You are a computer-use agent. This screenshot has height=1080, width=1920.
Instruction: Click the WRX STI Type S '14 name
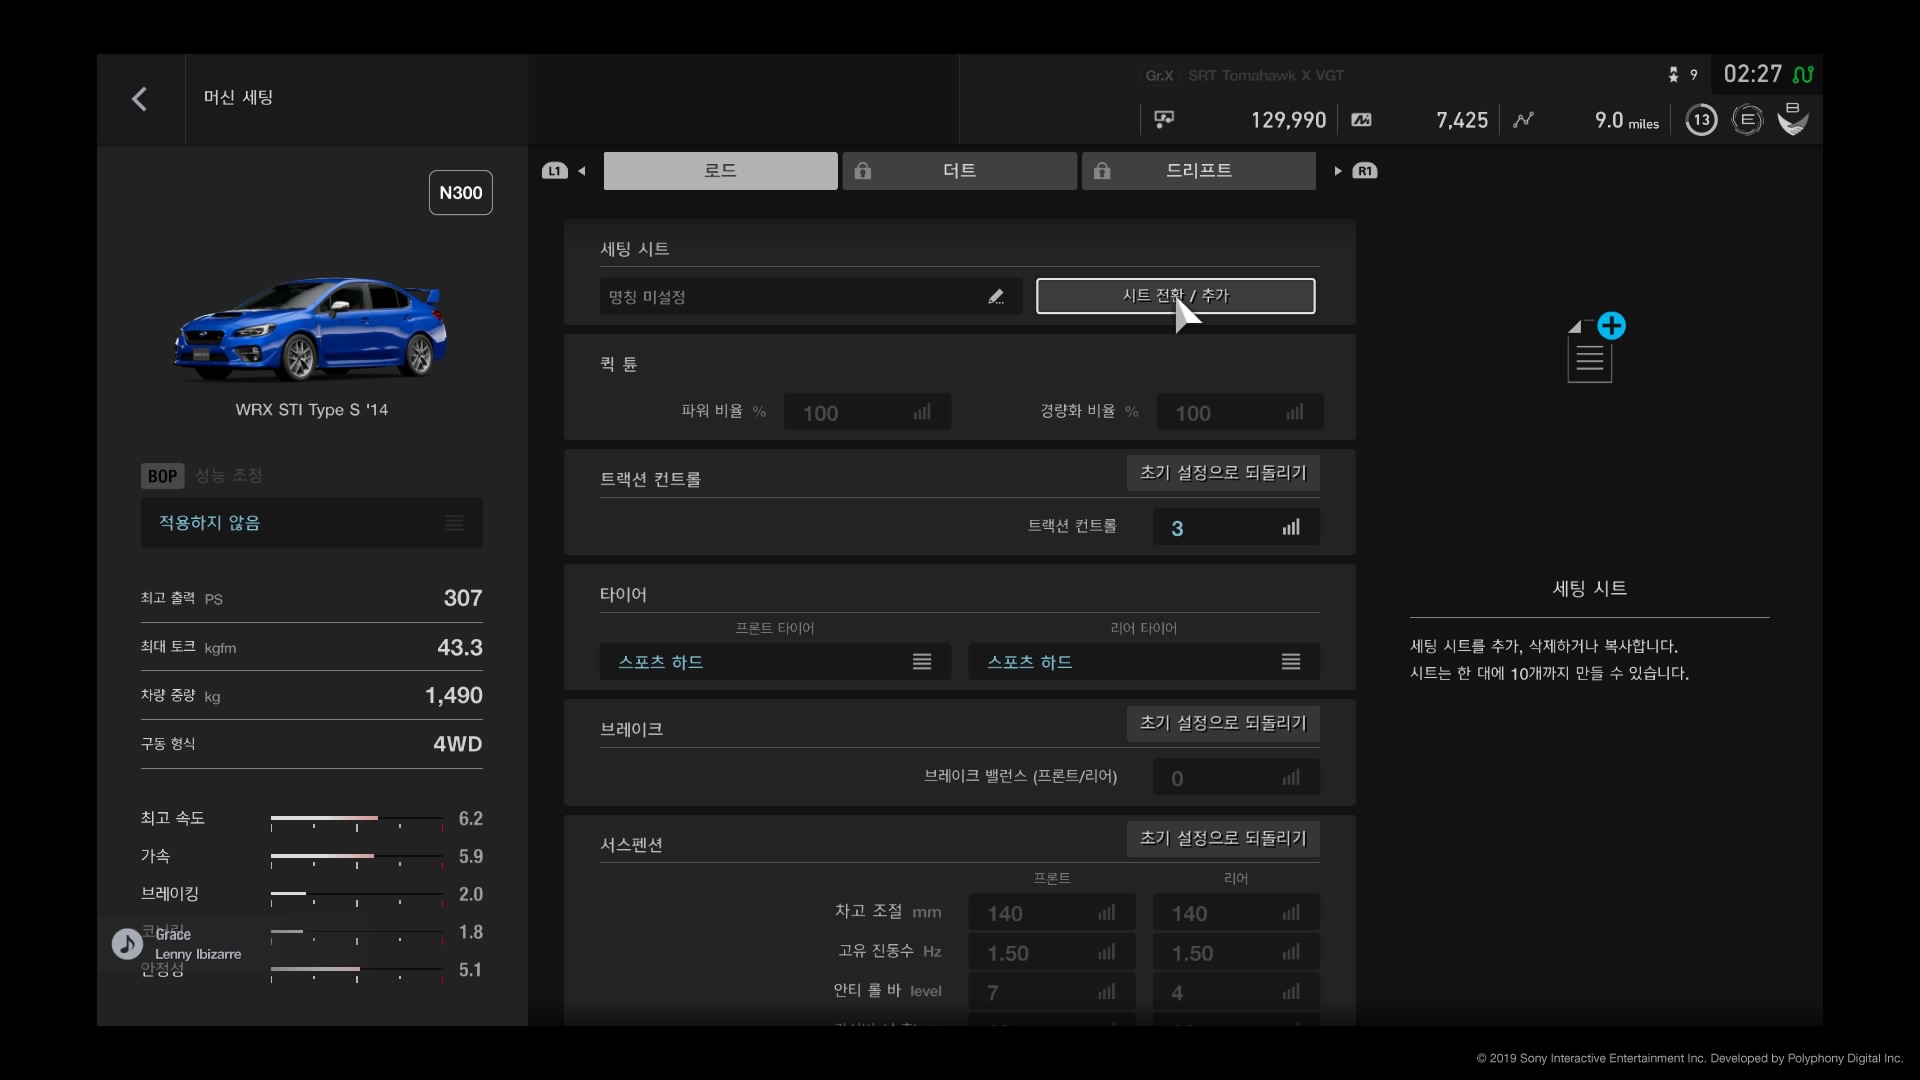click(x=311, y=410)
